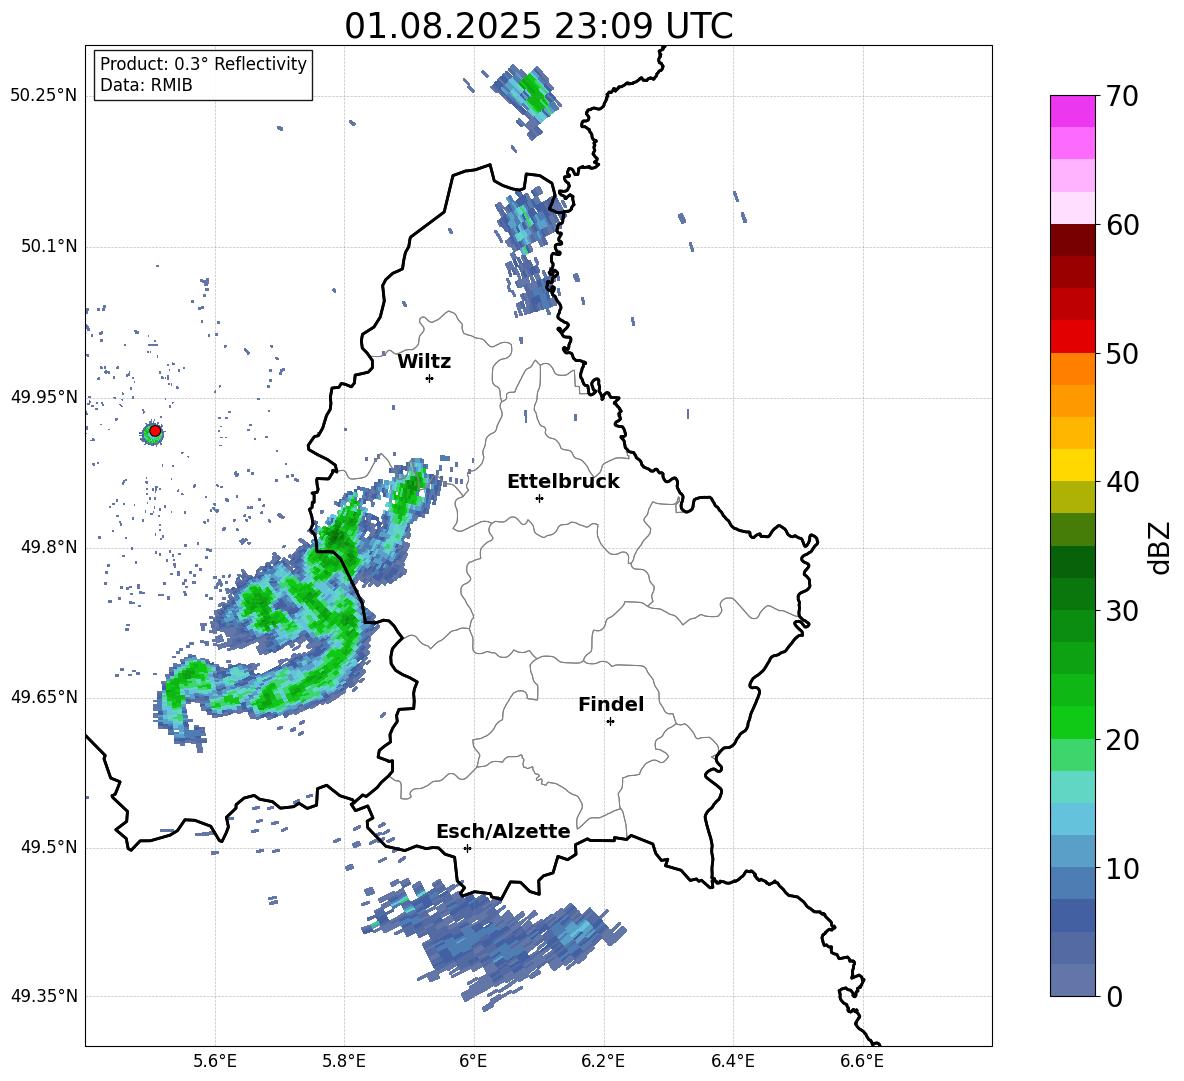Pick the yellow colorbar swatch at 40
This screenshot has width=1184, height=1081.
click(1072, 465)
